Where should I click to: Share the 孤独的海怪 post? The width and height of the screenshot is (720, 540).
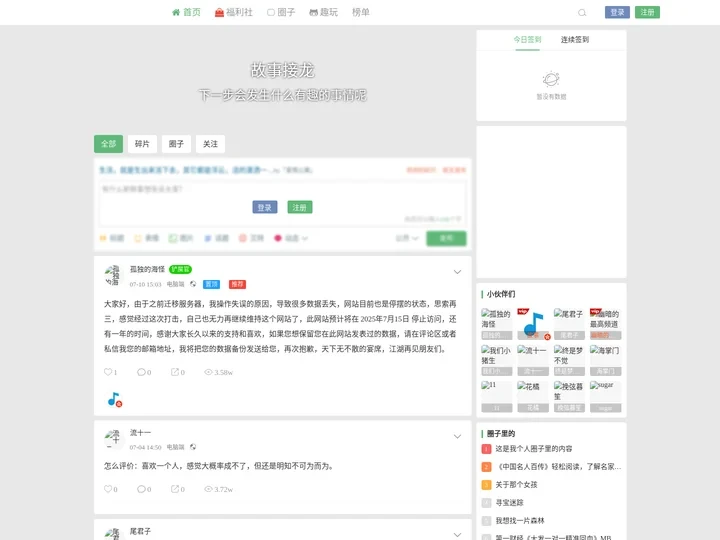(x=175, y=372)
